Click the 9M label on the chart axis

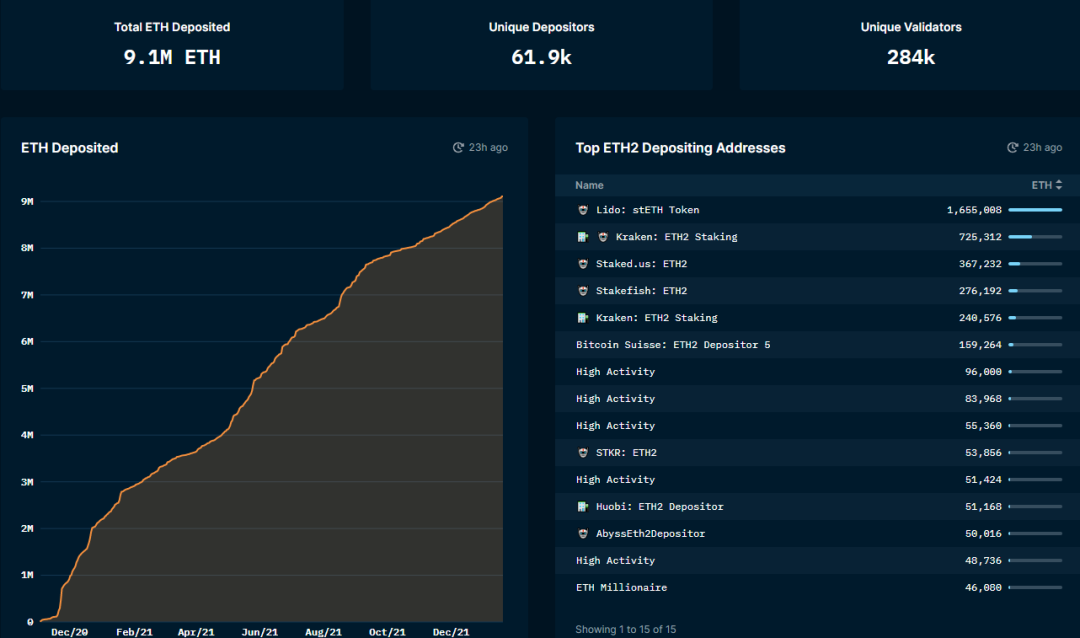(27, 202)
